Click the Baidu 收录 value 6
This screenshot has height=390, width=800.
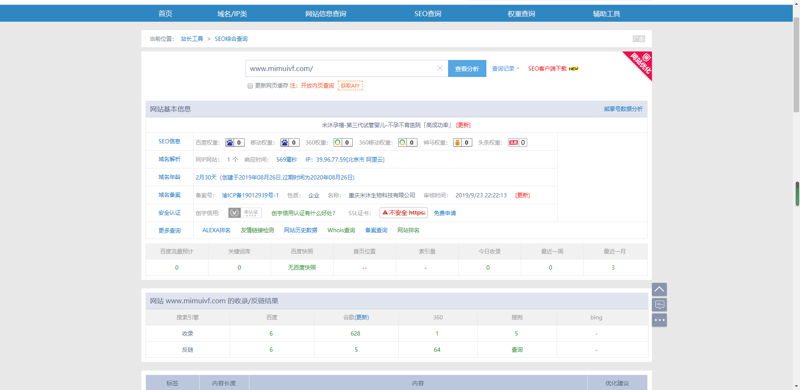tap(271, 333)
